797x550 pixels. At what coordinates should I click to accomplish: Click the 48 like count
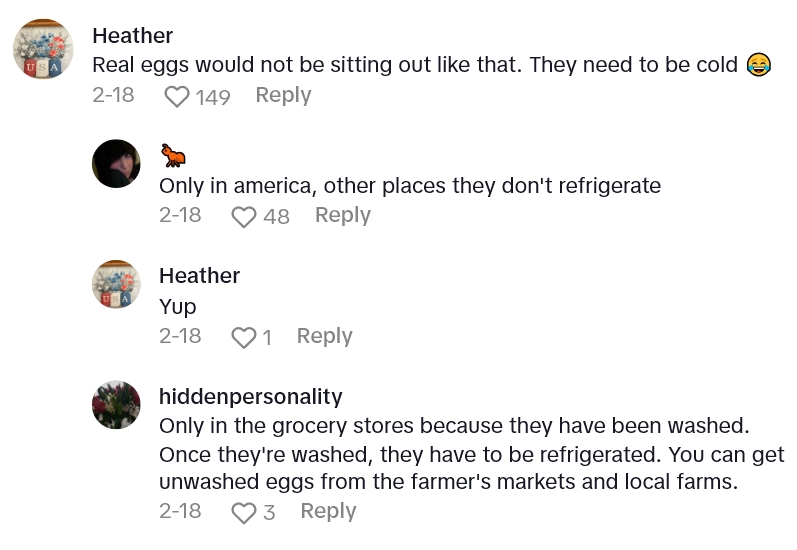coord(277,217)
